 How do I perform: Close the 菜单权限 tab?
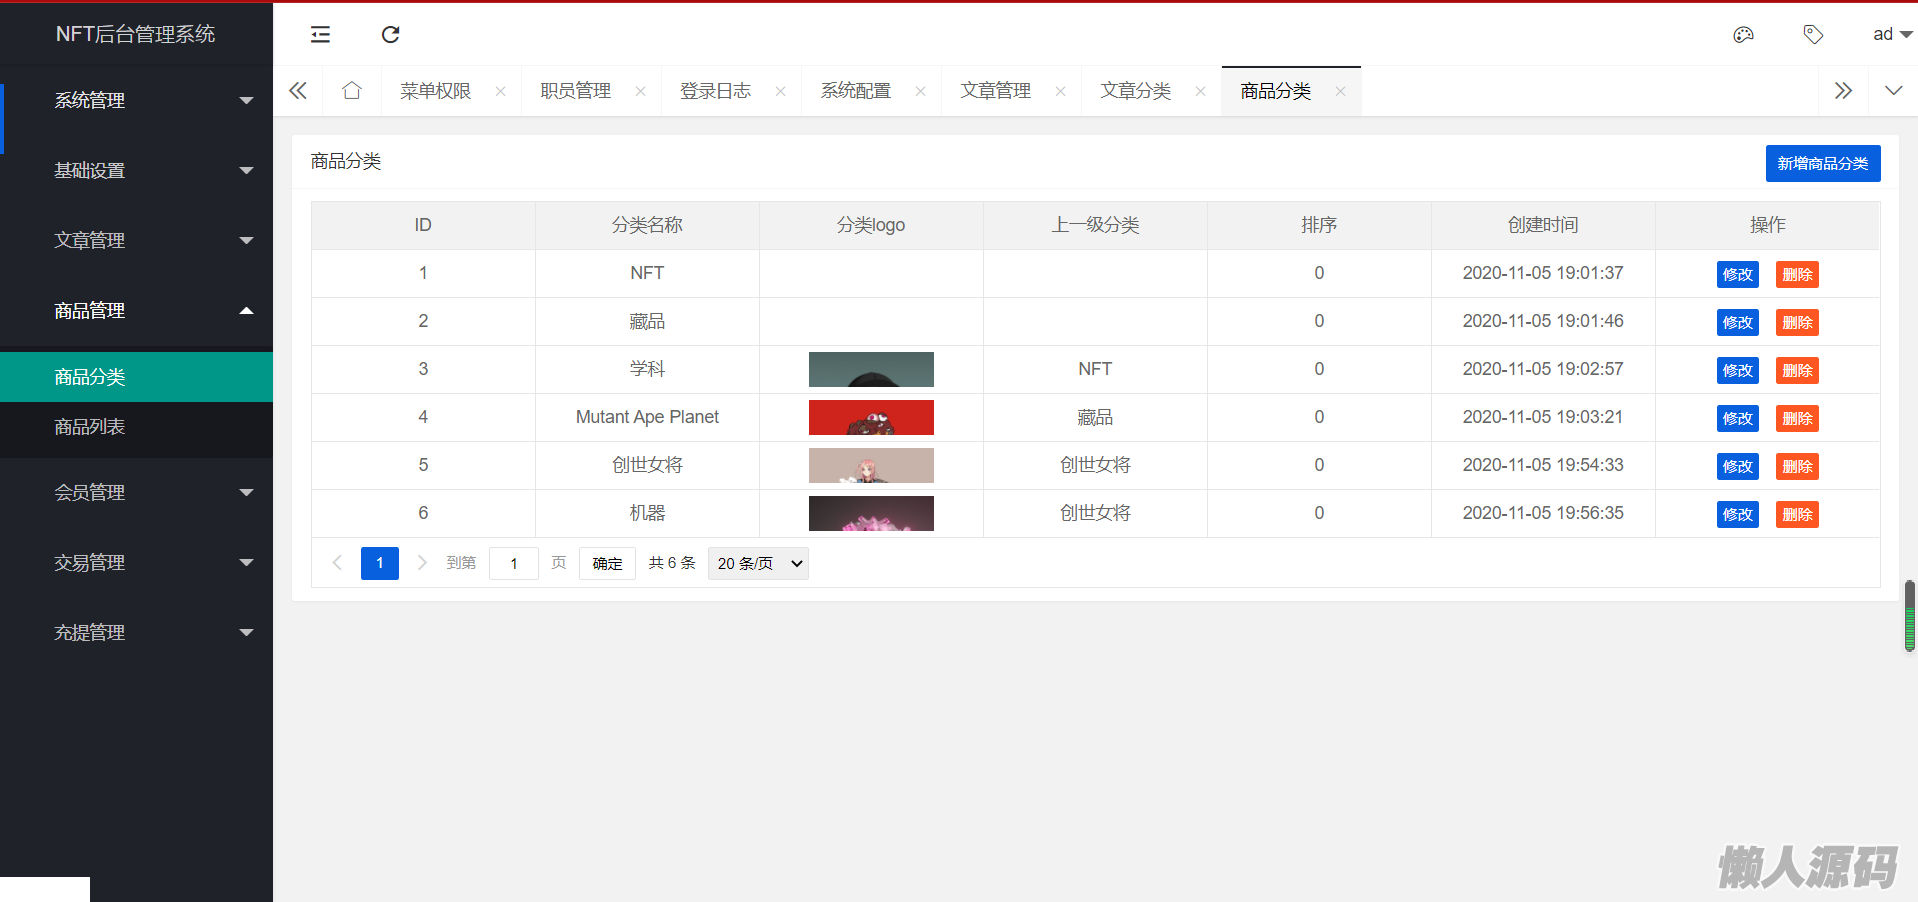coord(500,92)
